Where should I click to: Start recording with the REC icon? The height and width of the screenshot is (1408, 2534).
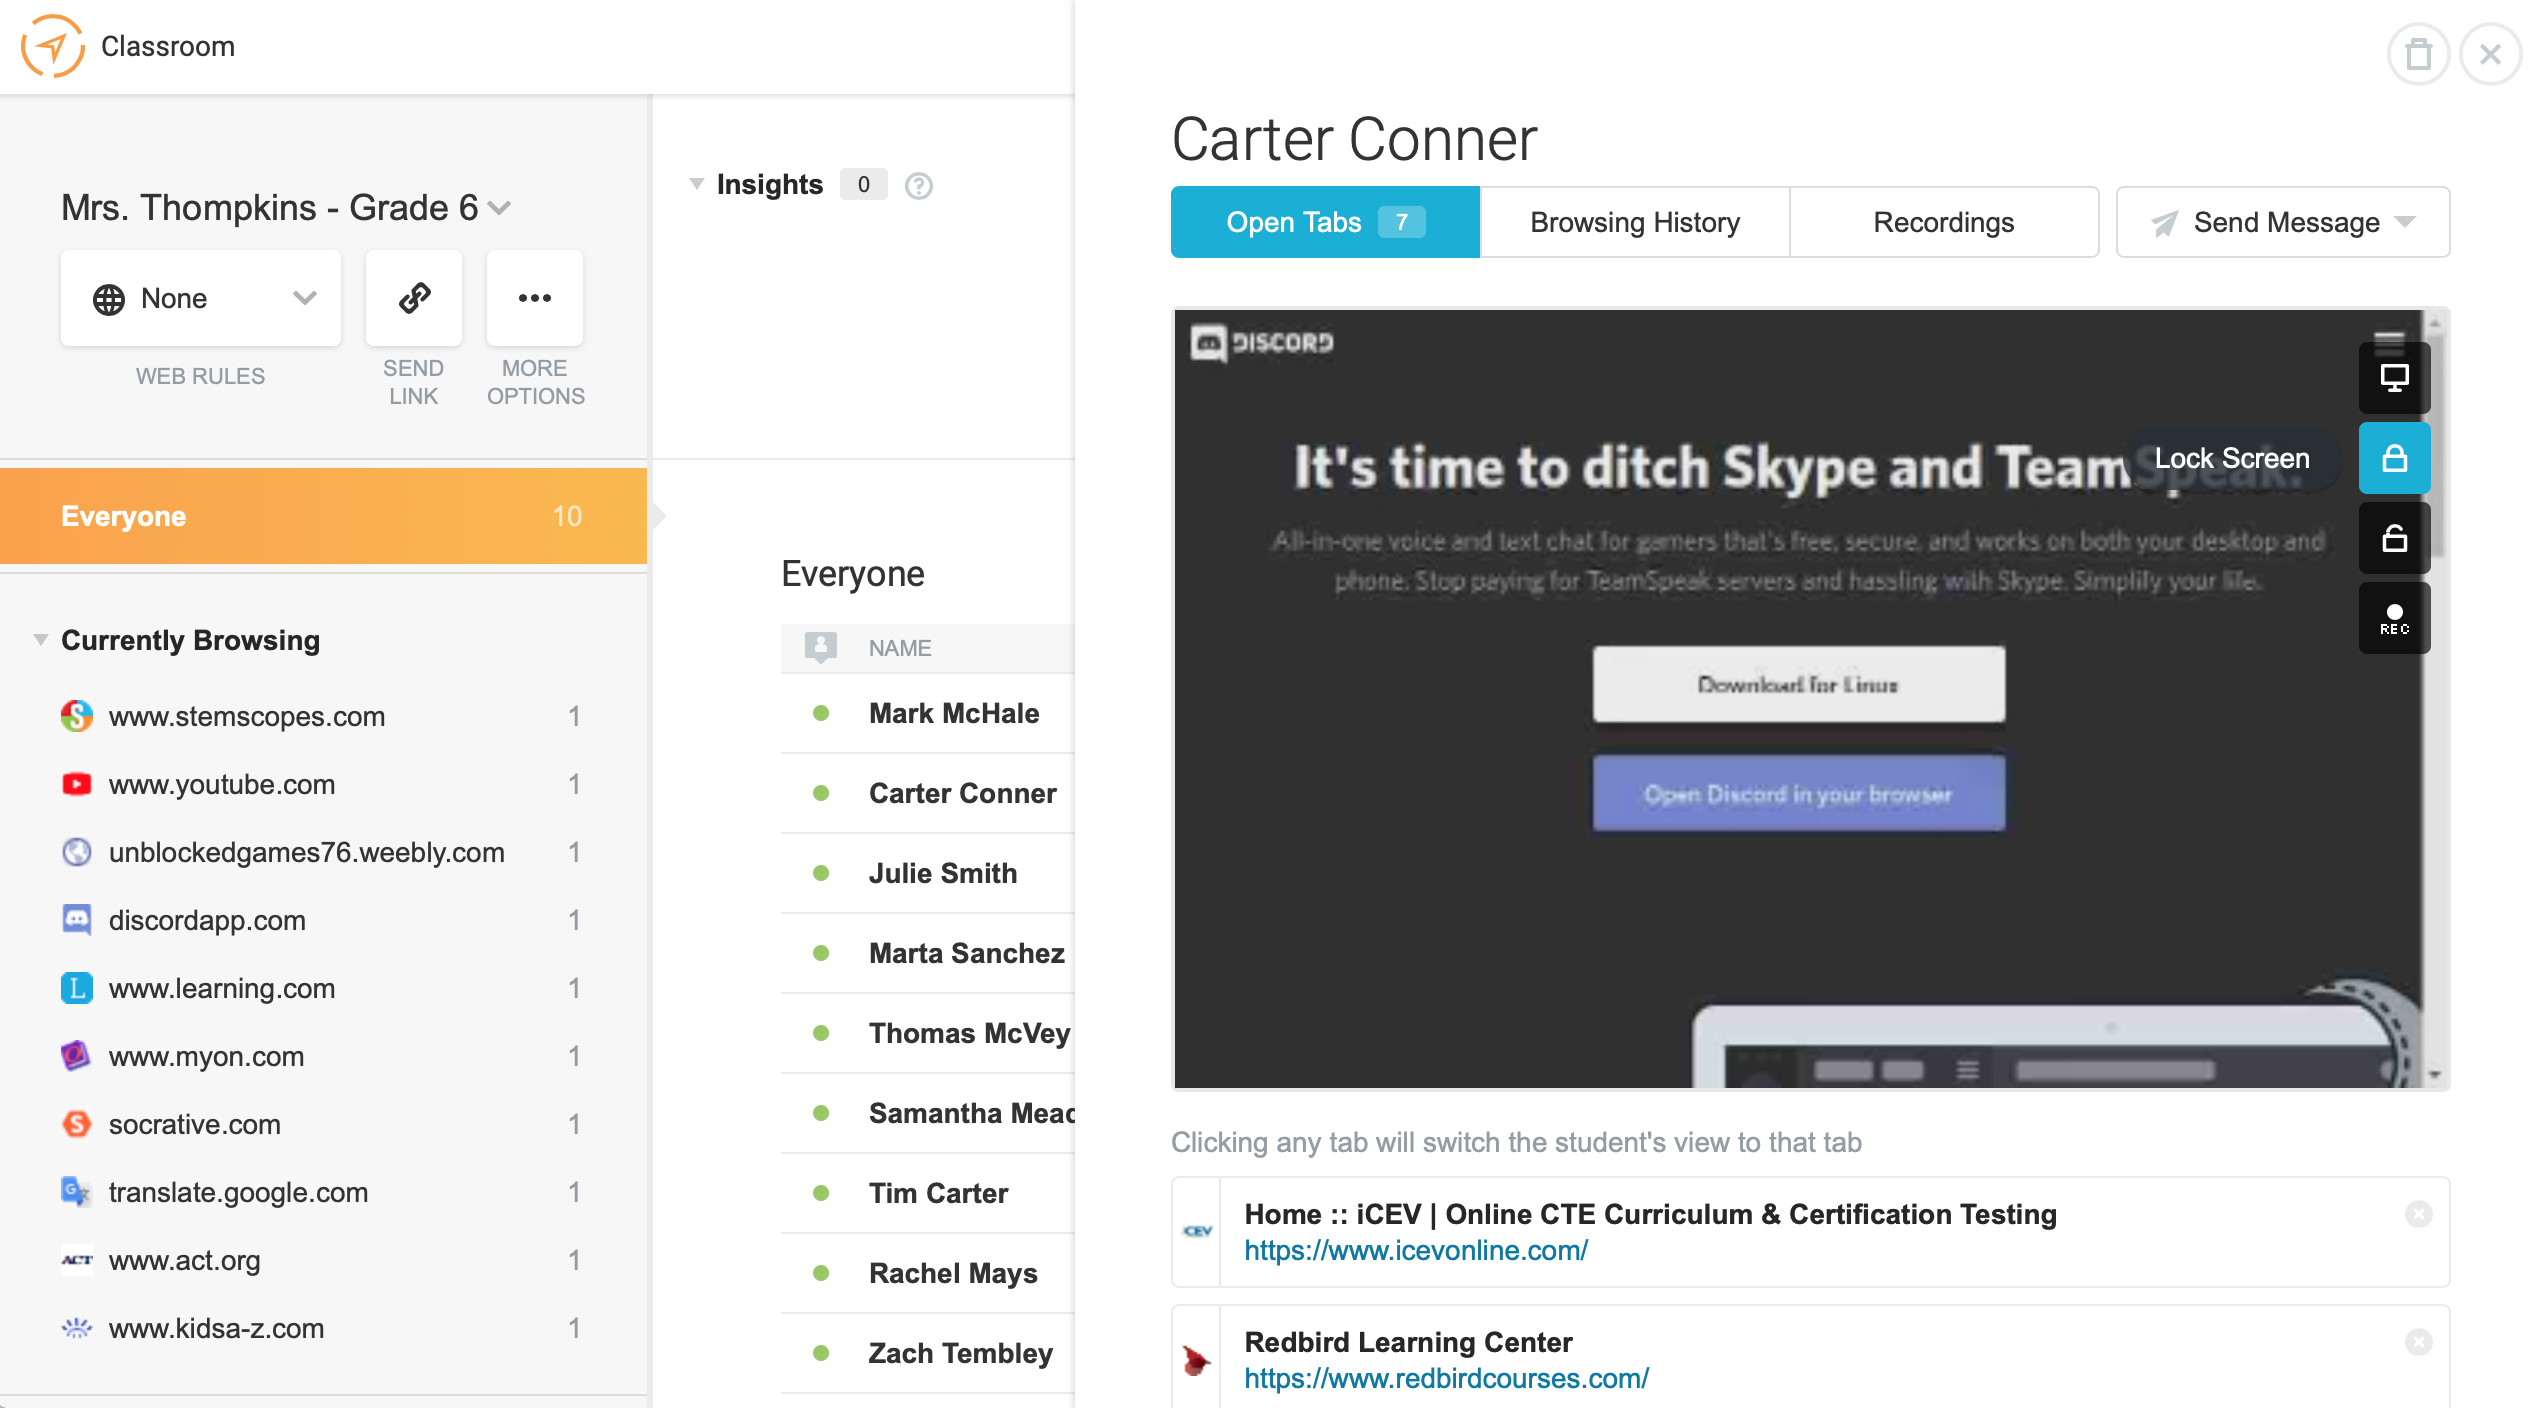[x=2393, y=619]
